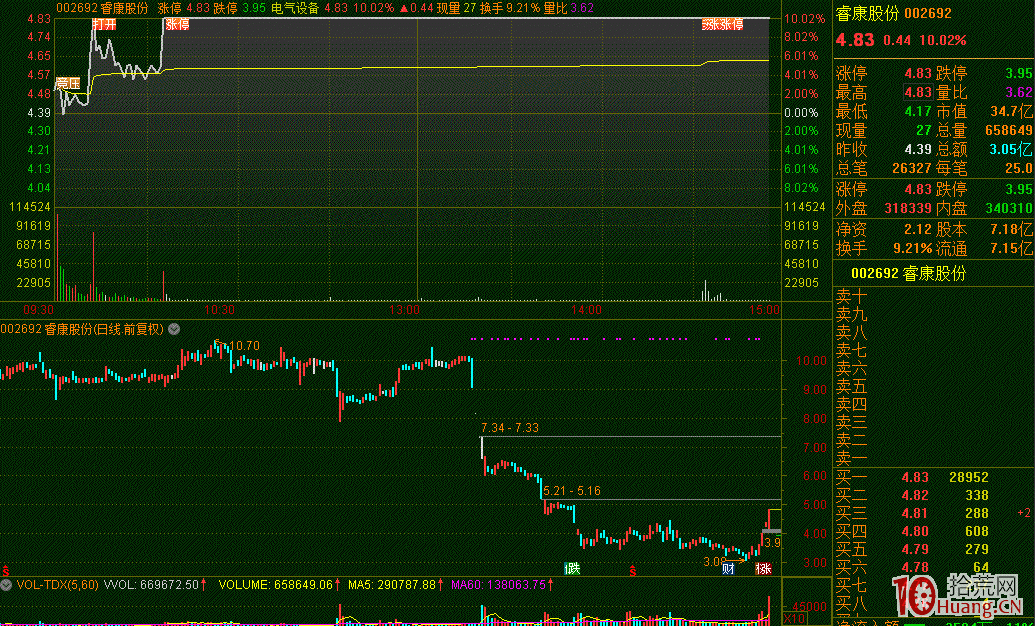The width and height of the screenshot is (1035, 626).
Task: Click the MA5: 290787.88 indicator value
Action: pyautogui.click(x=391, y=584)
